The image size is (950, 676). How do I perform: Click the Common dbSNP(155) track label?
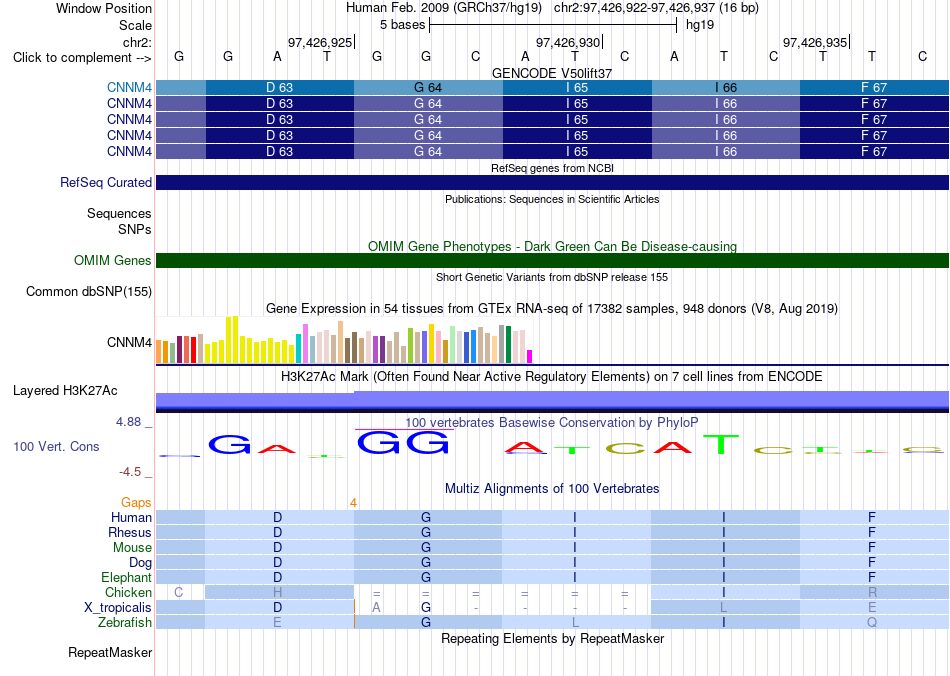[88, 291]
